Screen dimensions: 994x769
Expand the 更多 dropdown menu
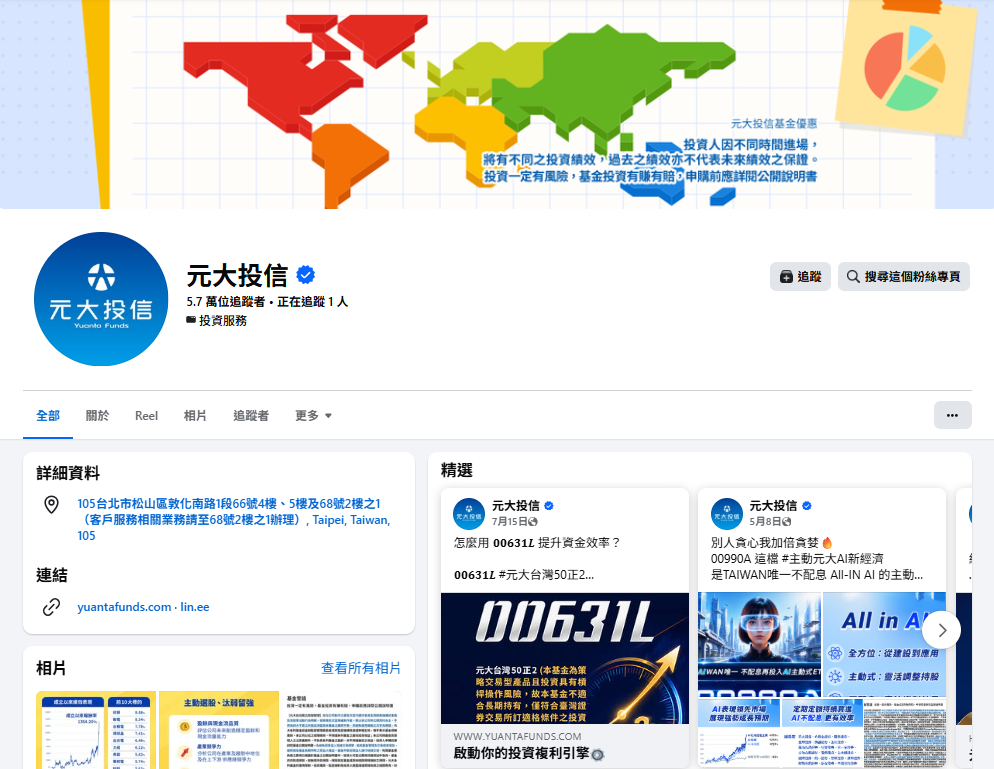pos(313,416)
